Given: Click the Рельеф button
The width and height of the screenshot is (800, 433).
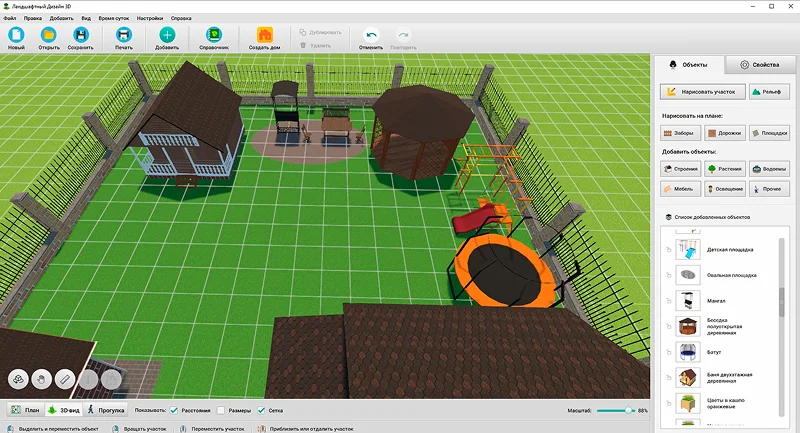Looking at the screenshot, I should (769, 92).
